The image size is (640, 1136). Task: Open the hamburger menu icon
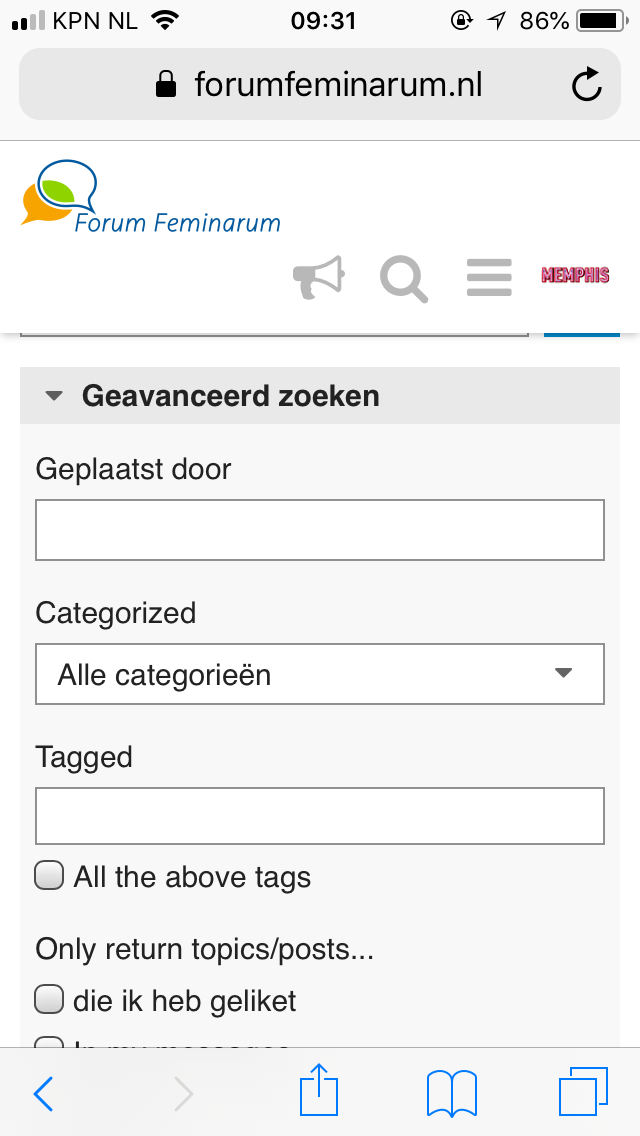(x=489, y=277)
